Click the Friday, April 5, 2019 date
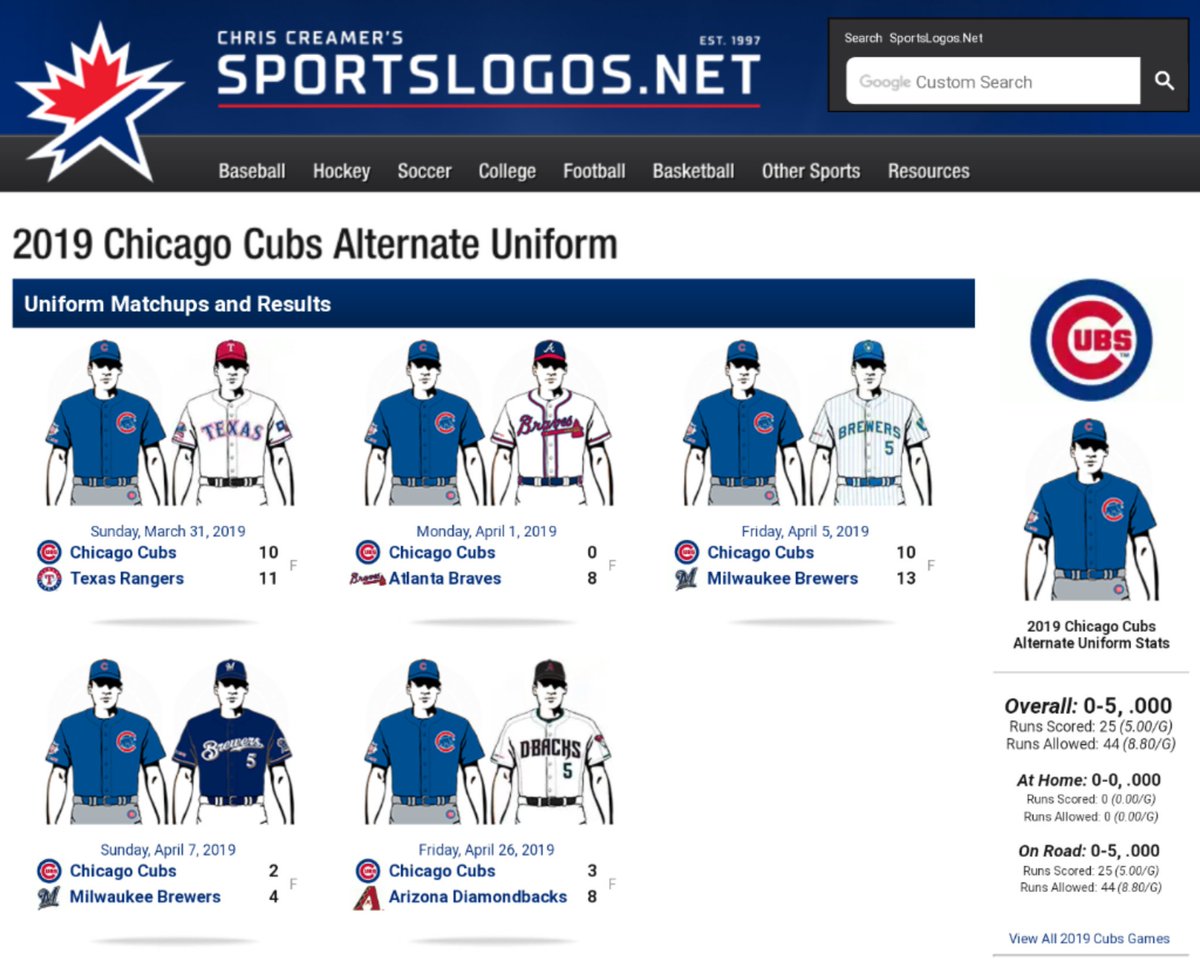 [805, 531]
